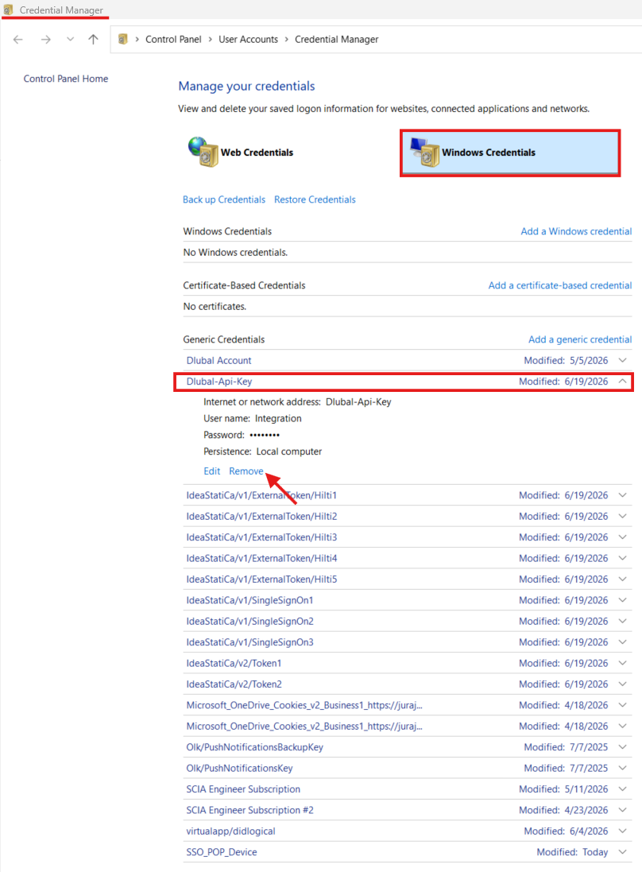Click Edit for Dlubal-Api-Key
This screenshot has width=642, height=872.
tap(212, 471)
